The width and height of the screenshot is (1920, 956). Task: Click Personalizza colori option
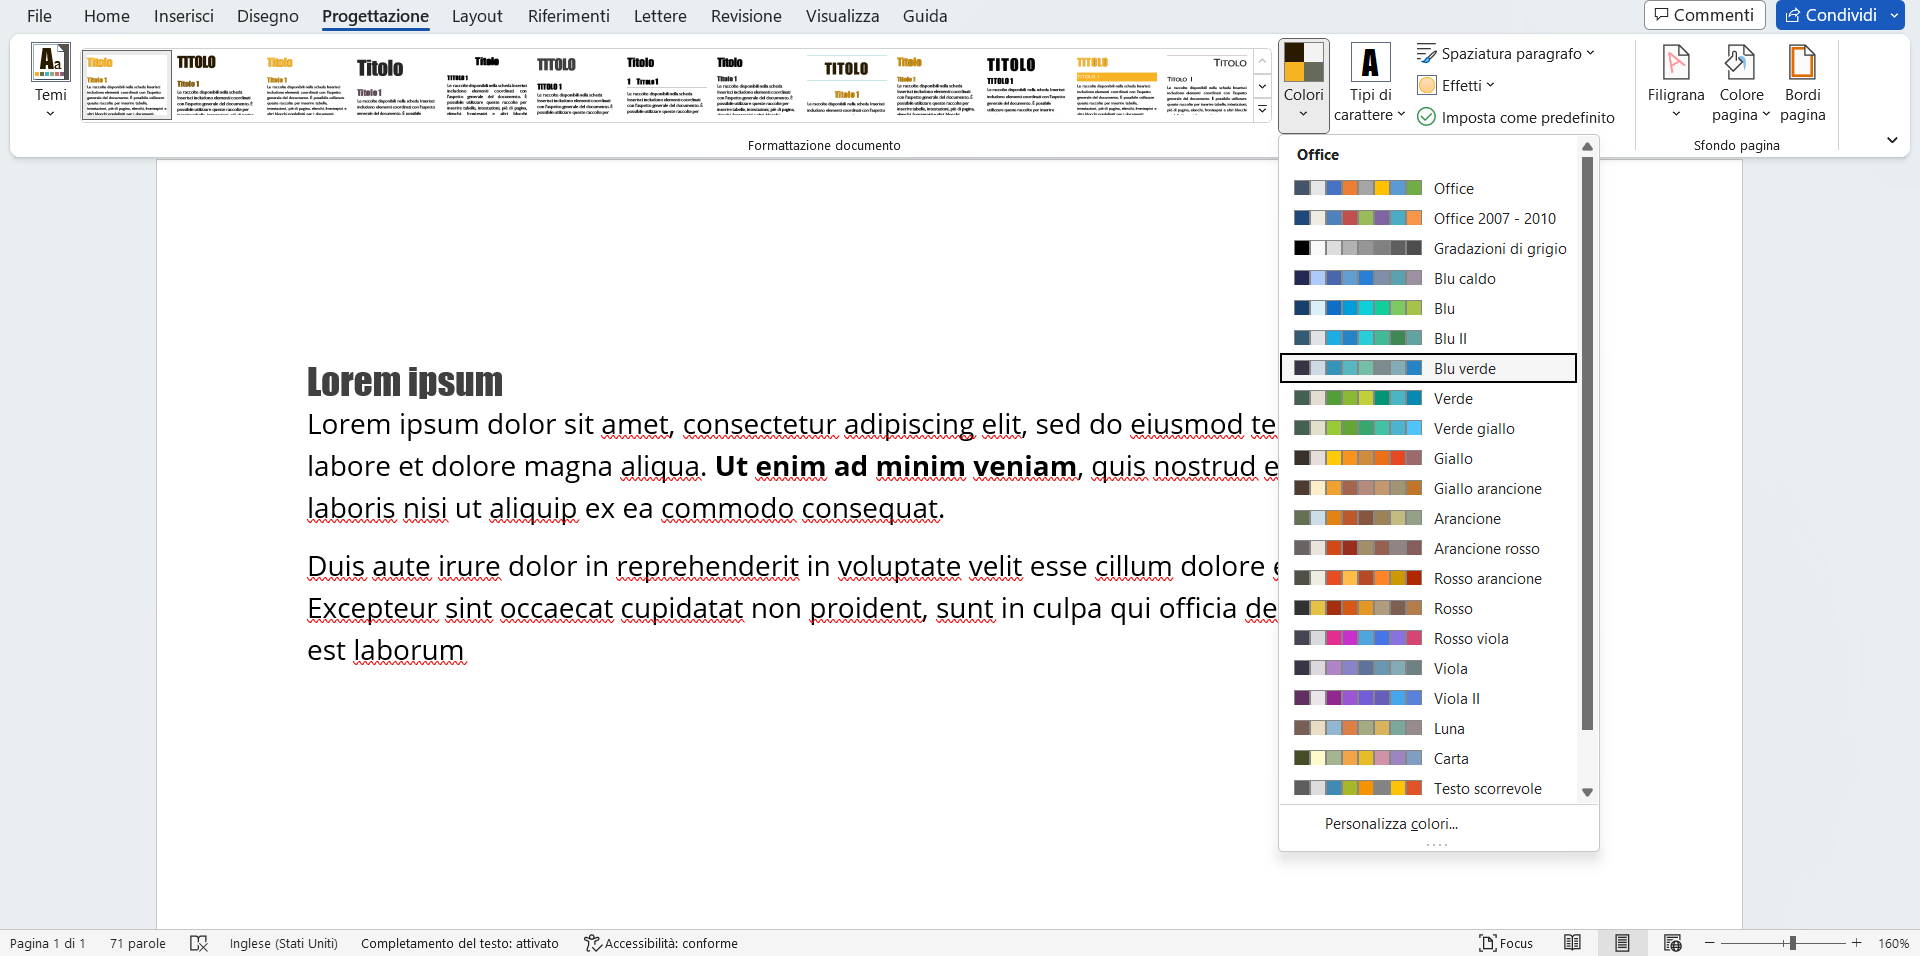coord(1391,823)
